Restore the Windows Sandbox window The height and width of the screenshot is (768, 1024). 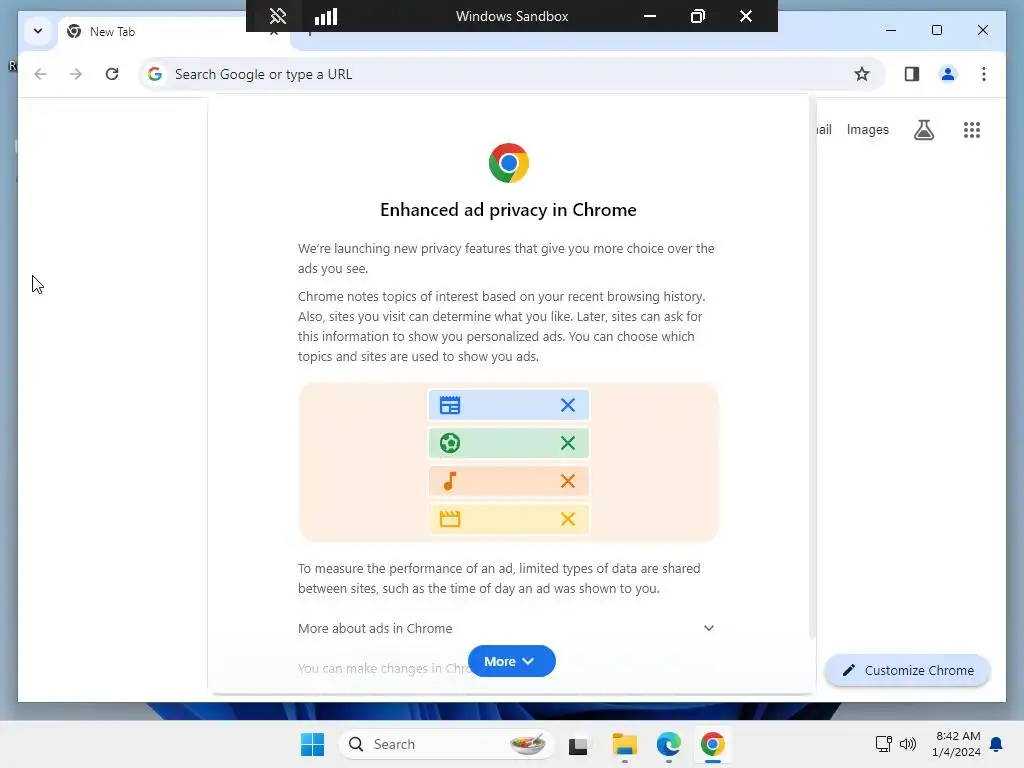(x=697, y=16)
